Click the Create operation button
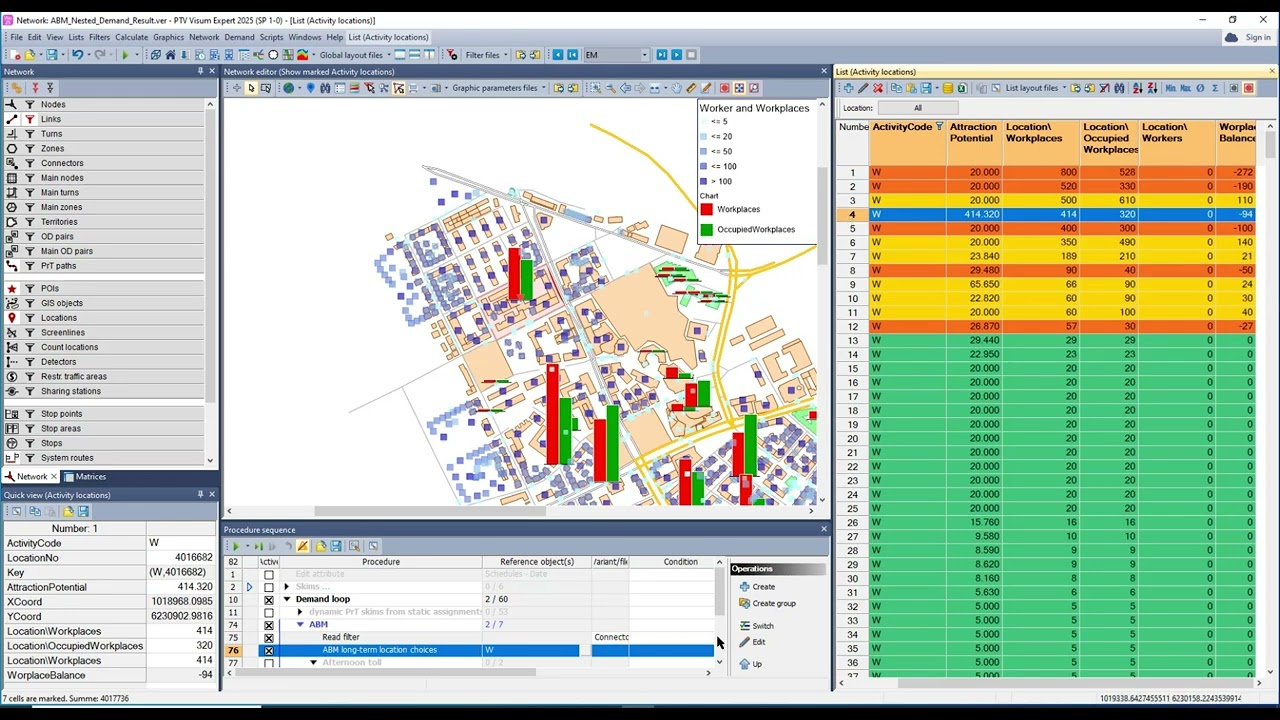 pyautogui.click(x=756, y=587)
